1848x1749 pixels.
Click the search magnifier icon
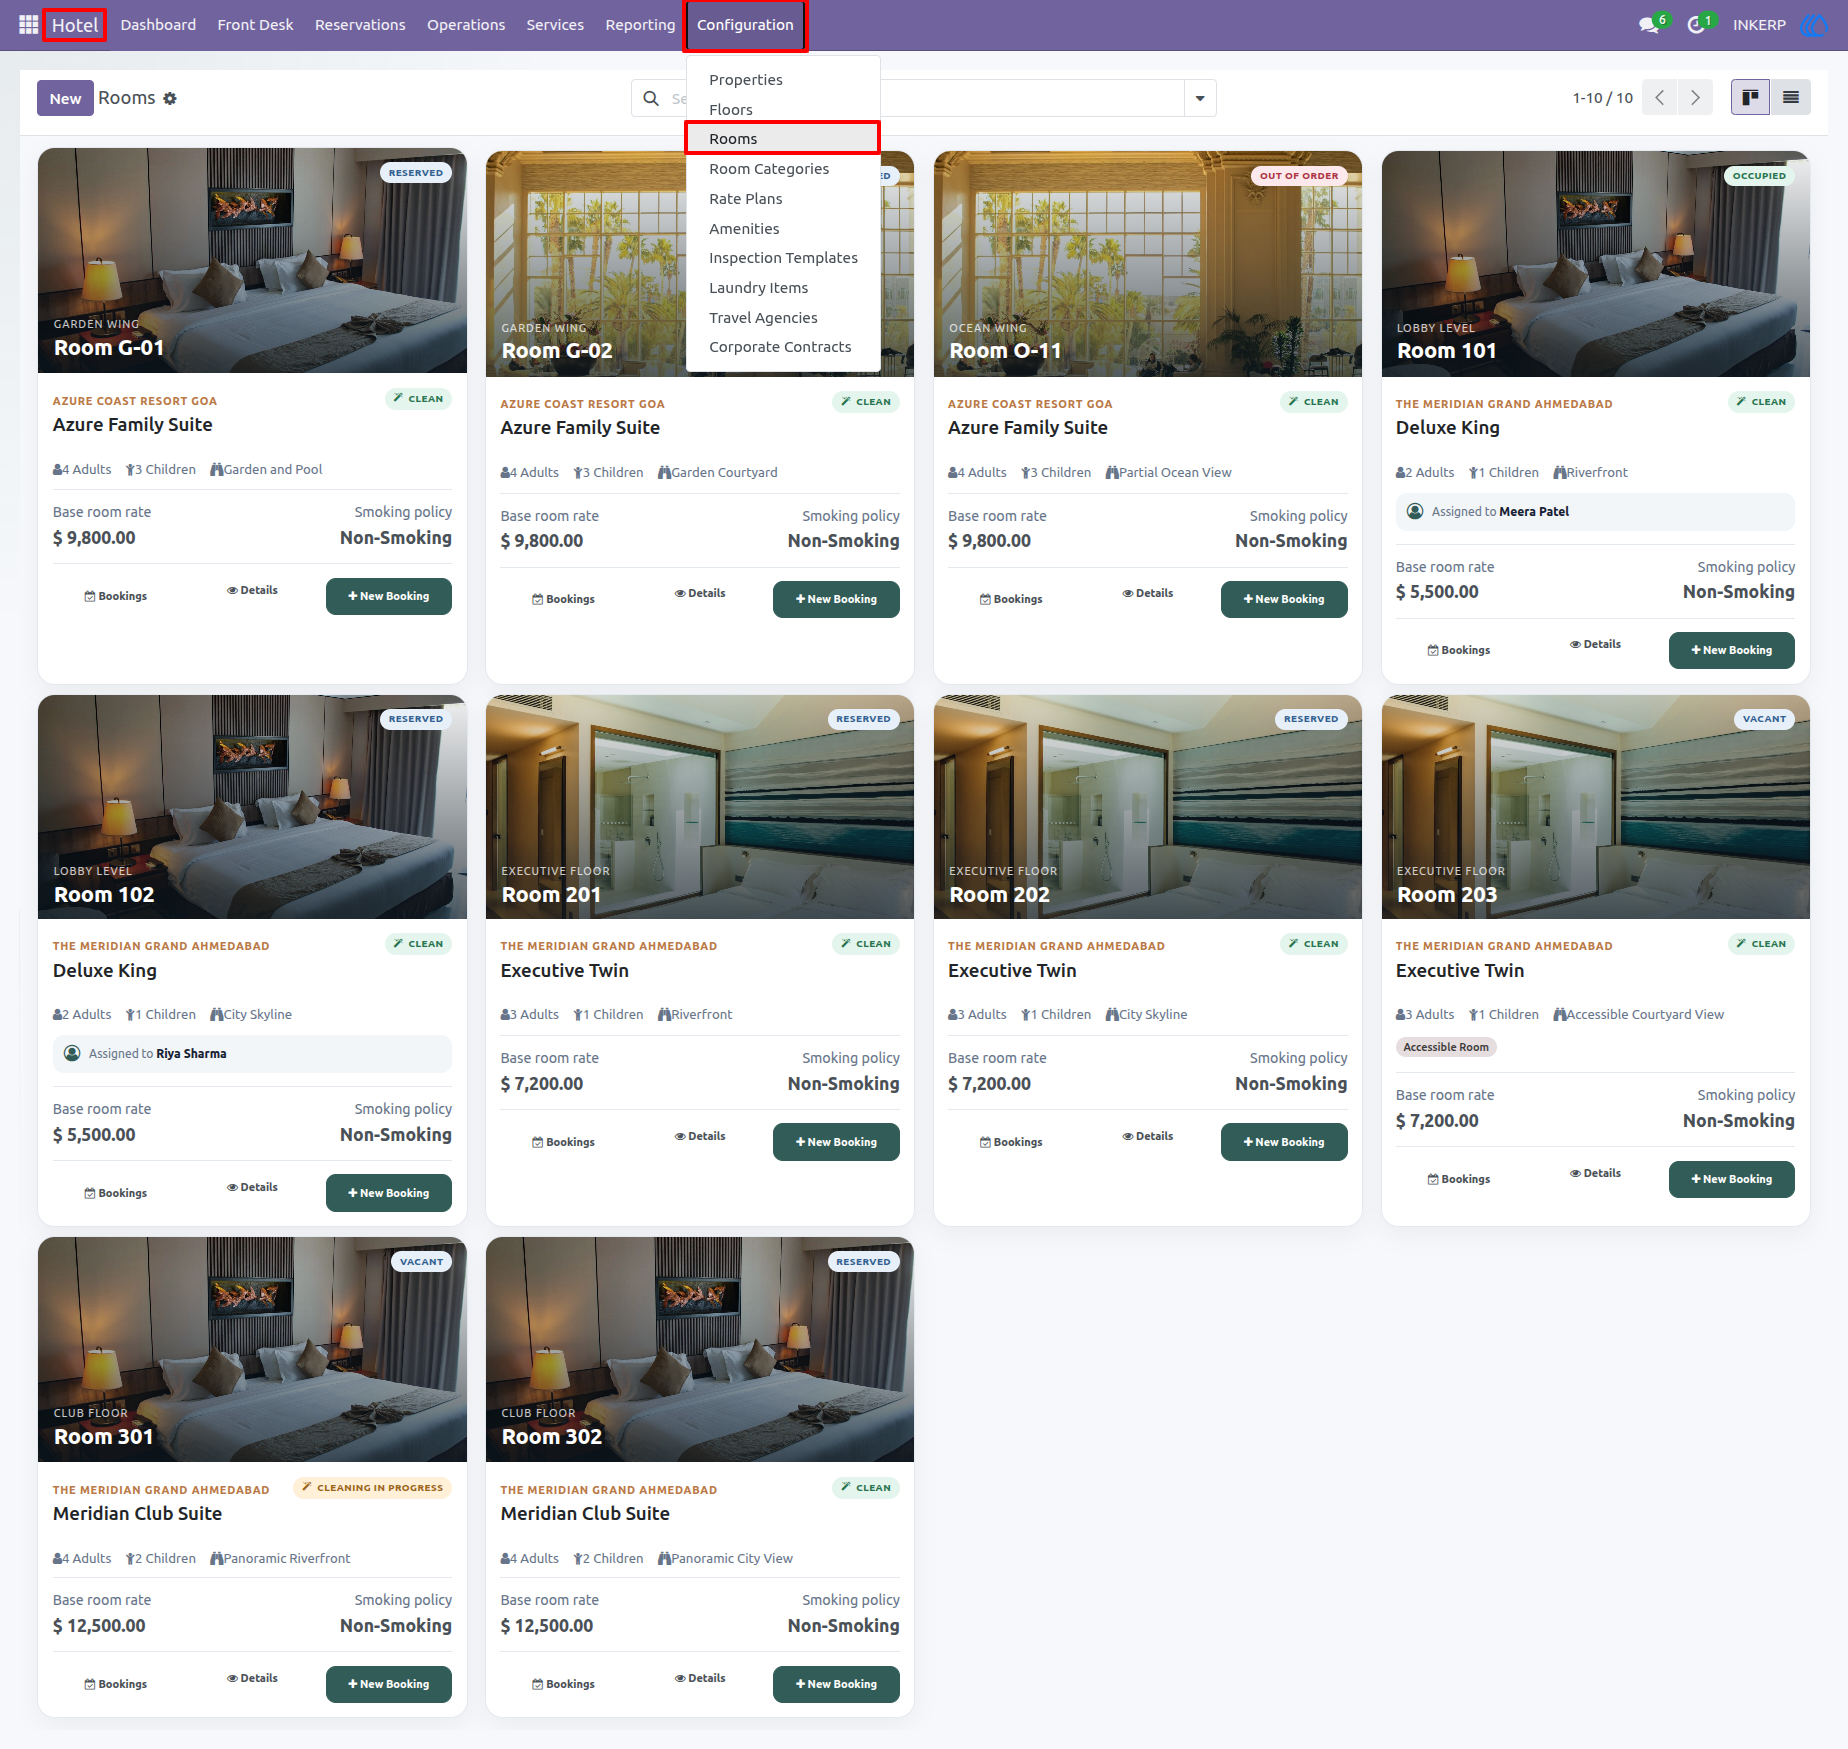[651, 99]
